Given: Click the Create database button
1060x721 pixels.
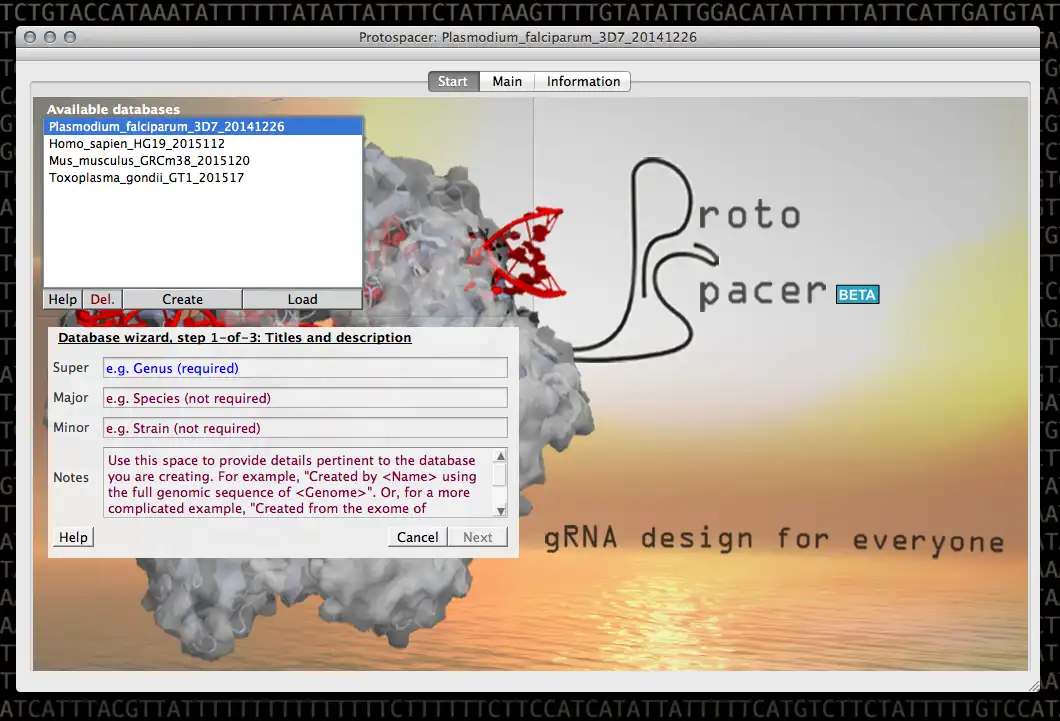Looking at the screenshot, I should click(183, 299).
